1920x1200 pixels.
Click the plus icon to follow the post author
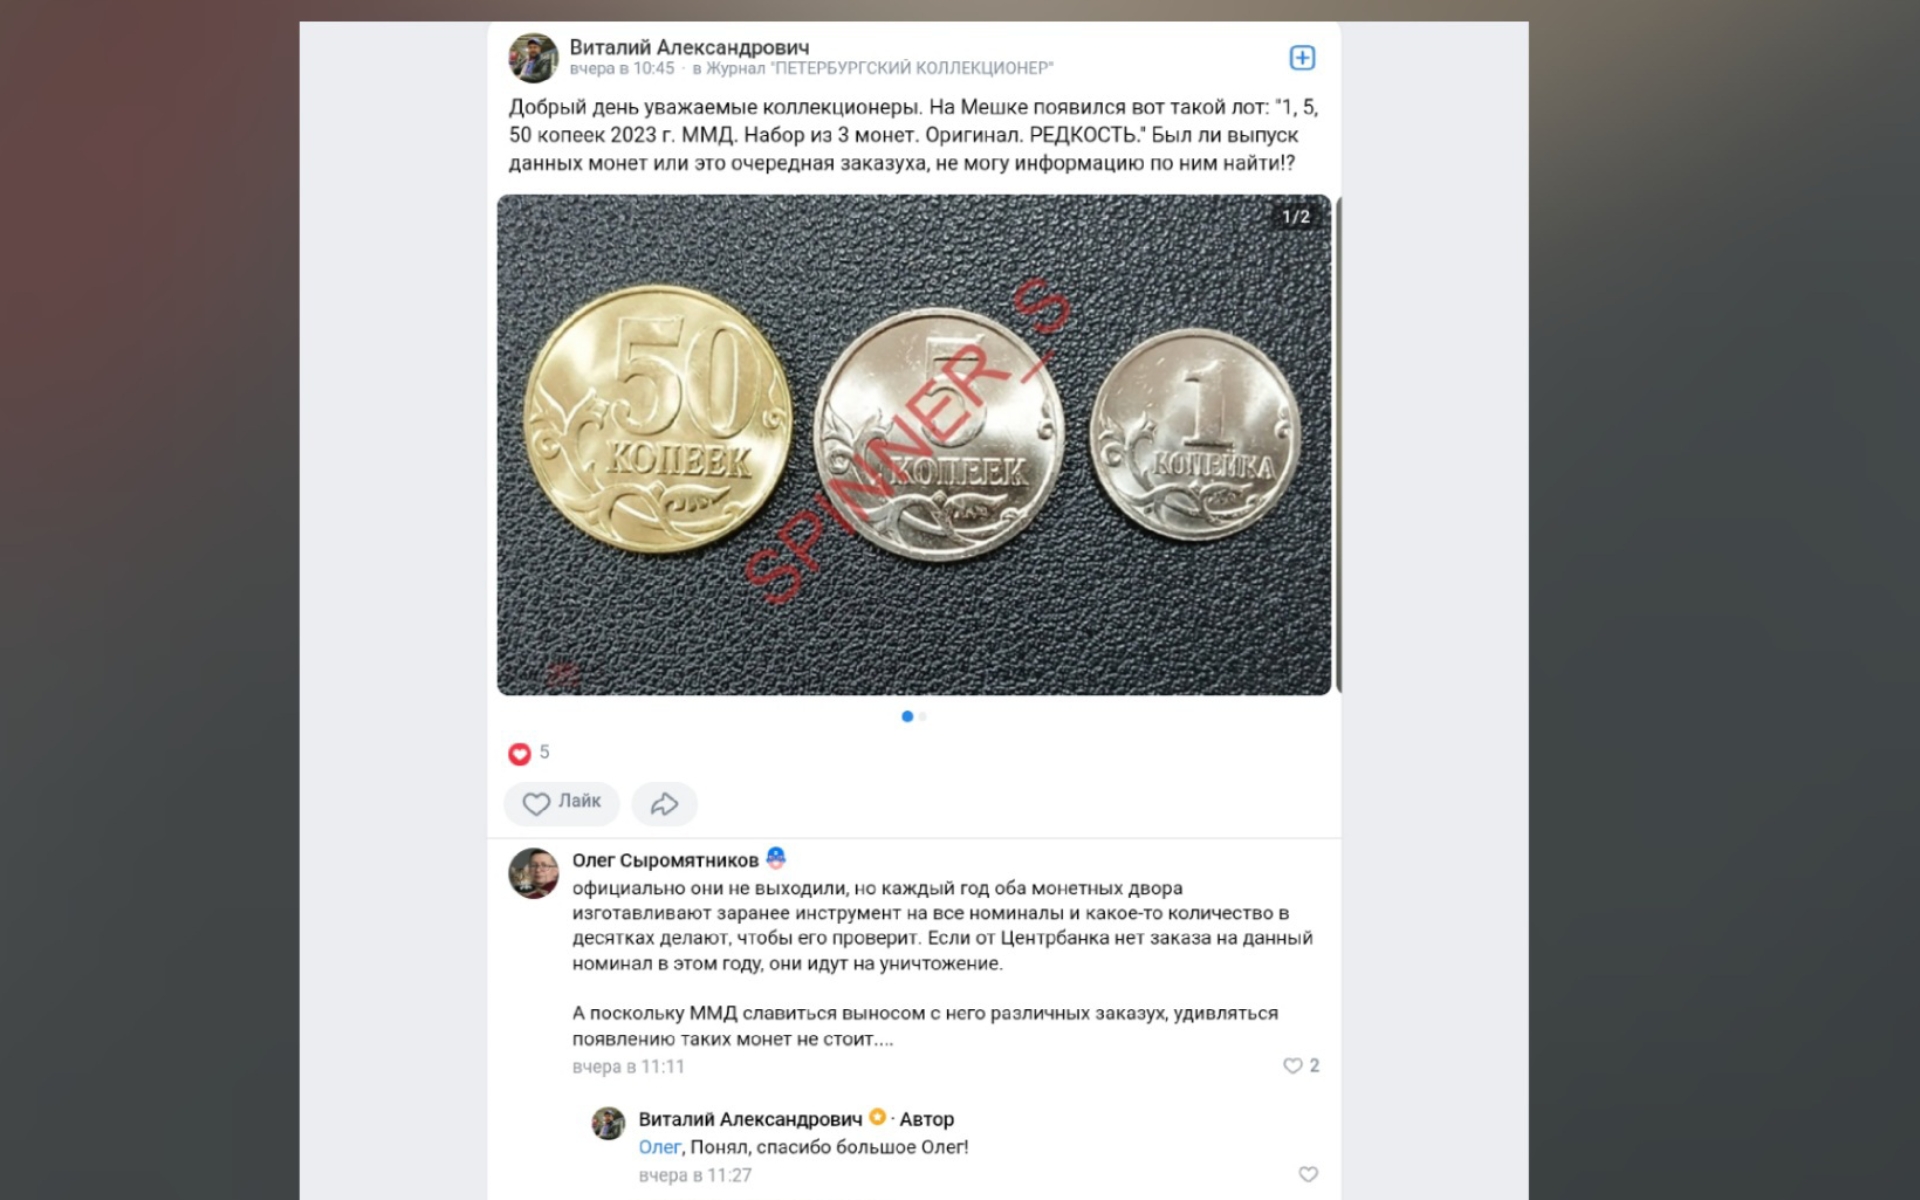[1301, 58]
